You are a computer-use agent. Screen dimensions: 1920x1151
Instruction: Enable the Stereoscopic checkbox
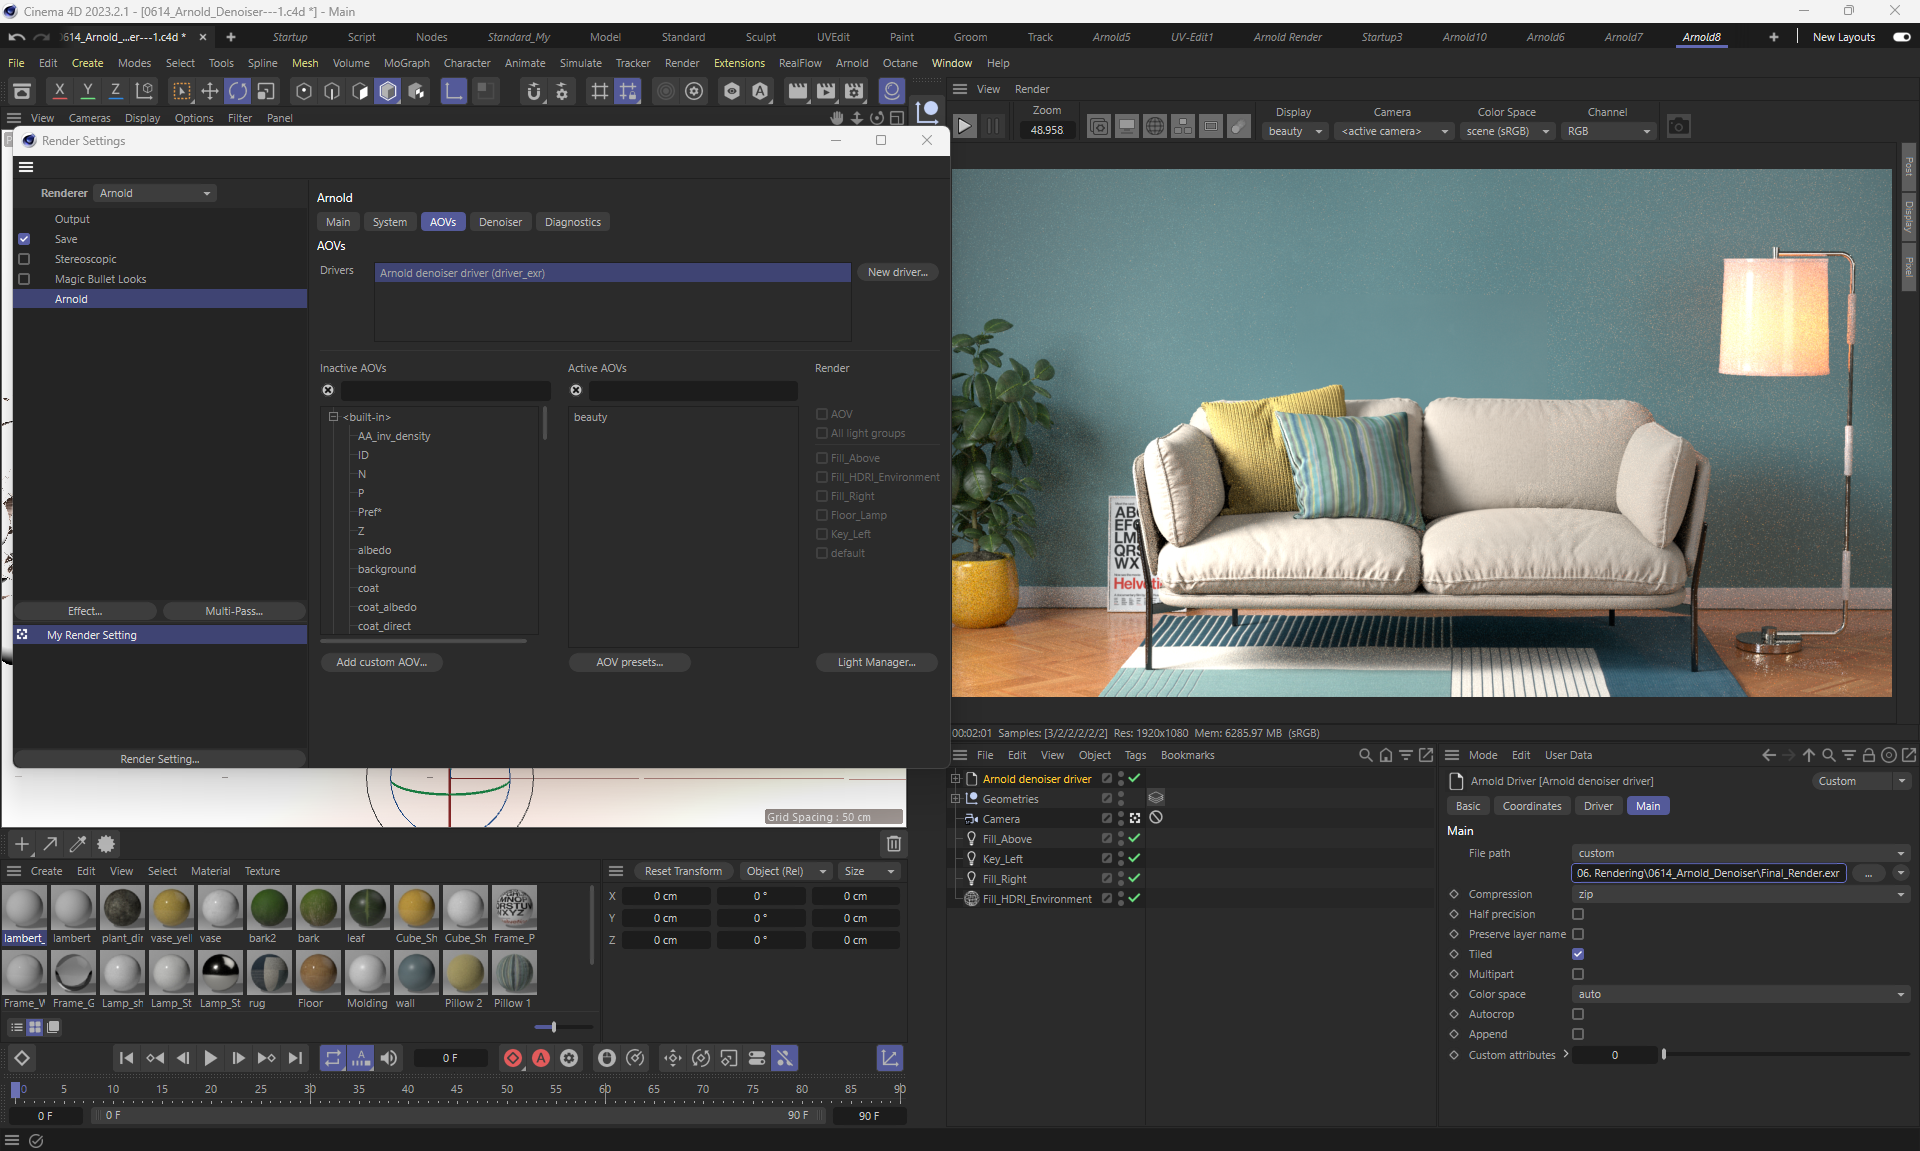click(x=24, y=259)
